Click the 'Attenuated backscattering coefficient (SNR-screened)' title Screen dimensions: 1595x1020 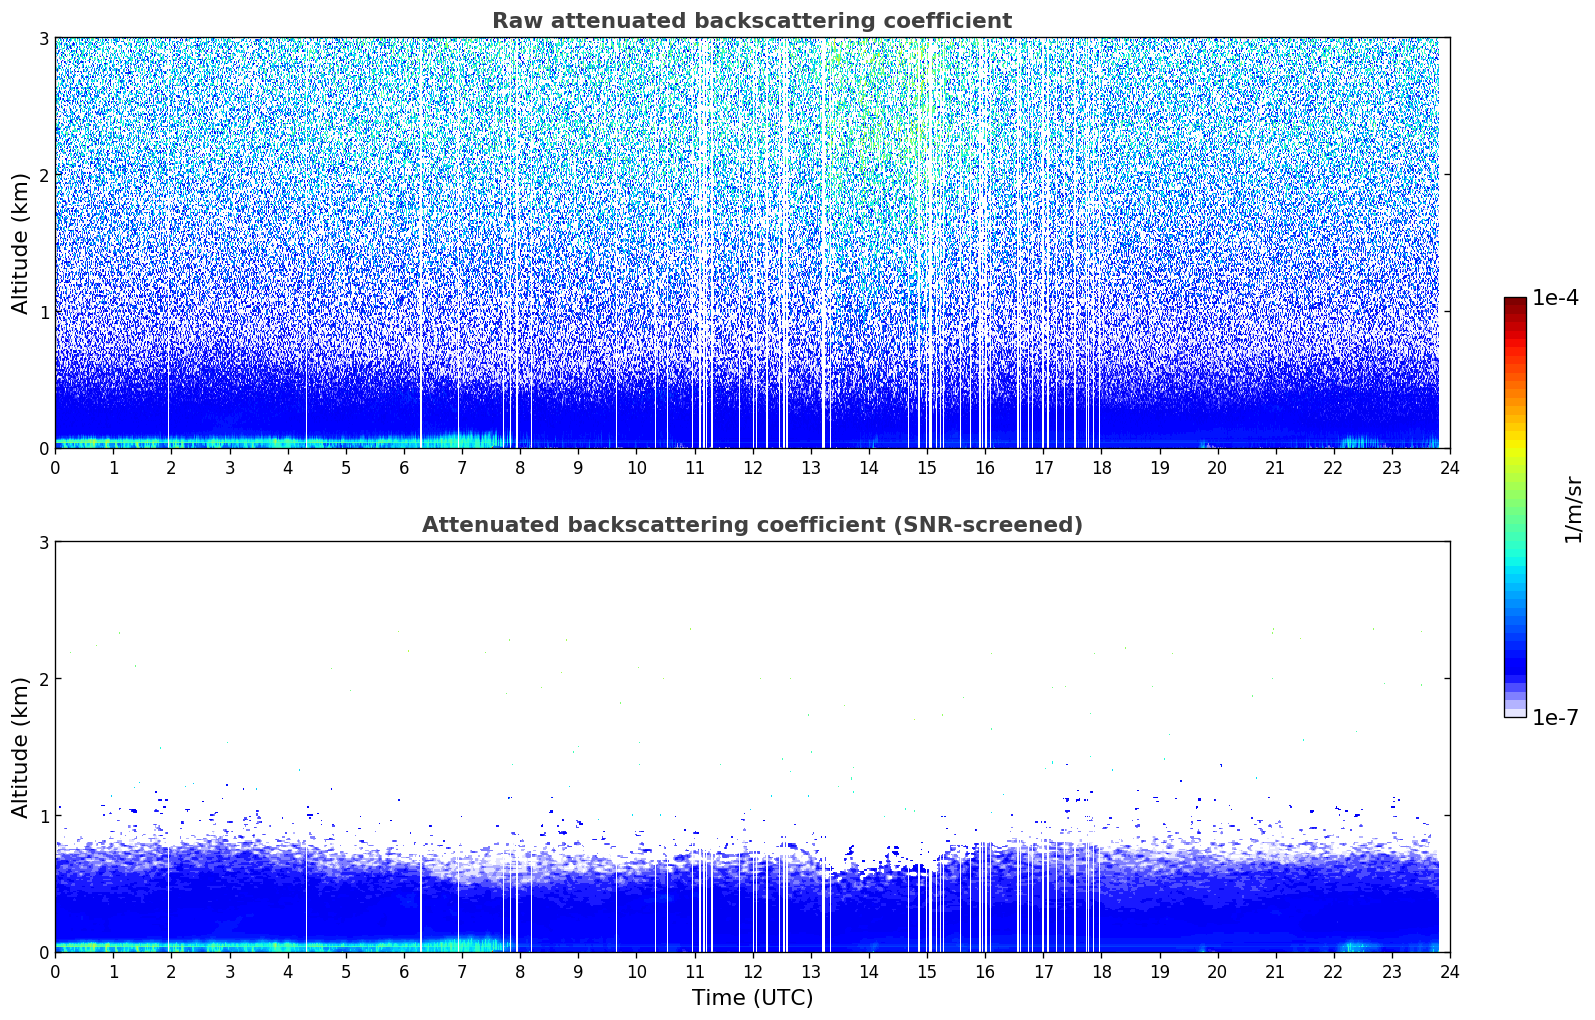click(751, 525)
